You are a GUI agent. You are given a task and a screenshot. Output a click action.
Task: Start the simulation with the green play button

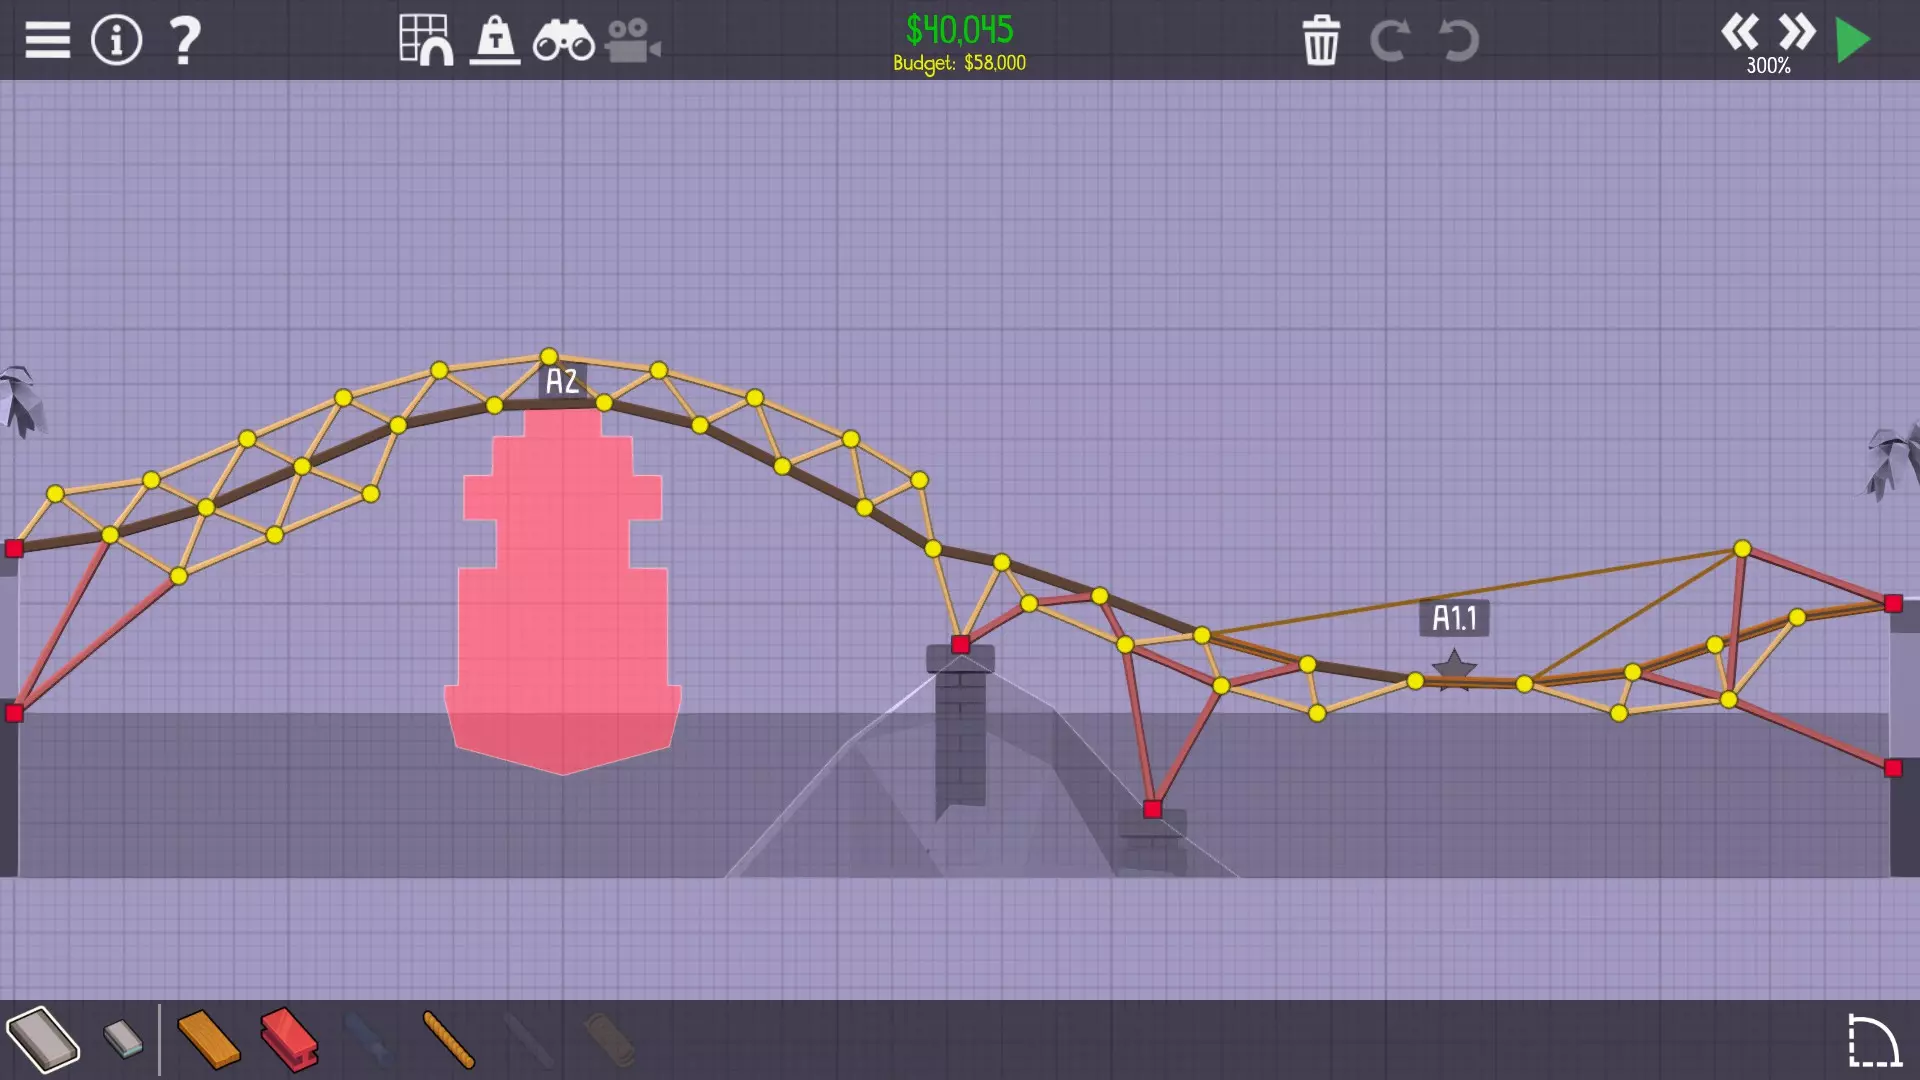(1853, 41)
